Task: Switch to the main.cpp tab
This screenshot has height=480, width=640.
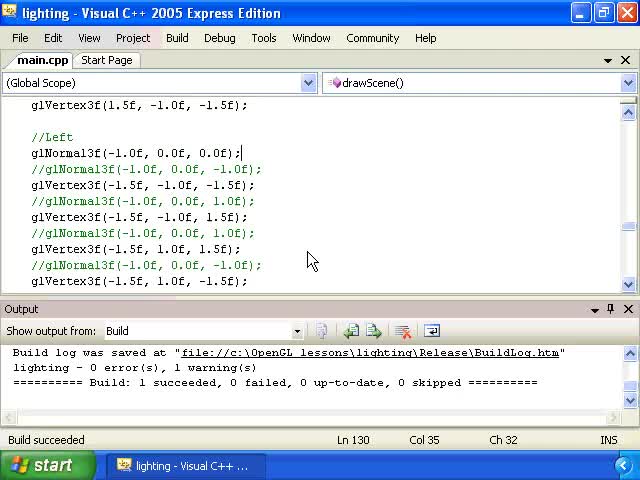Action: point(42,60)
